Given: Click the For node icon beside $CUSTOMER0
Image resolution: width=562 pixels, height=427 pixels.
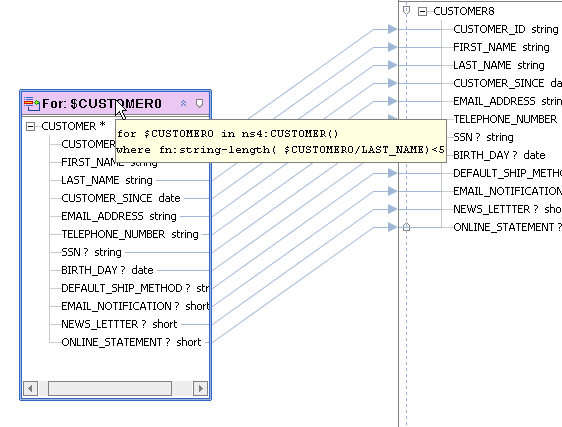Looking at the screenshot, I should click(32, 104).
